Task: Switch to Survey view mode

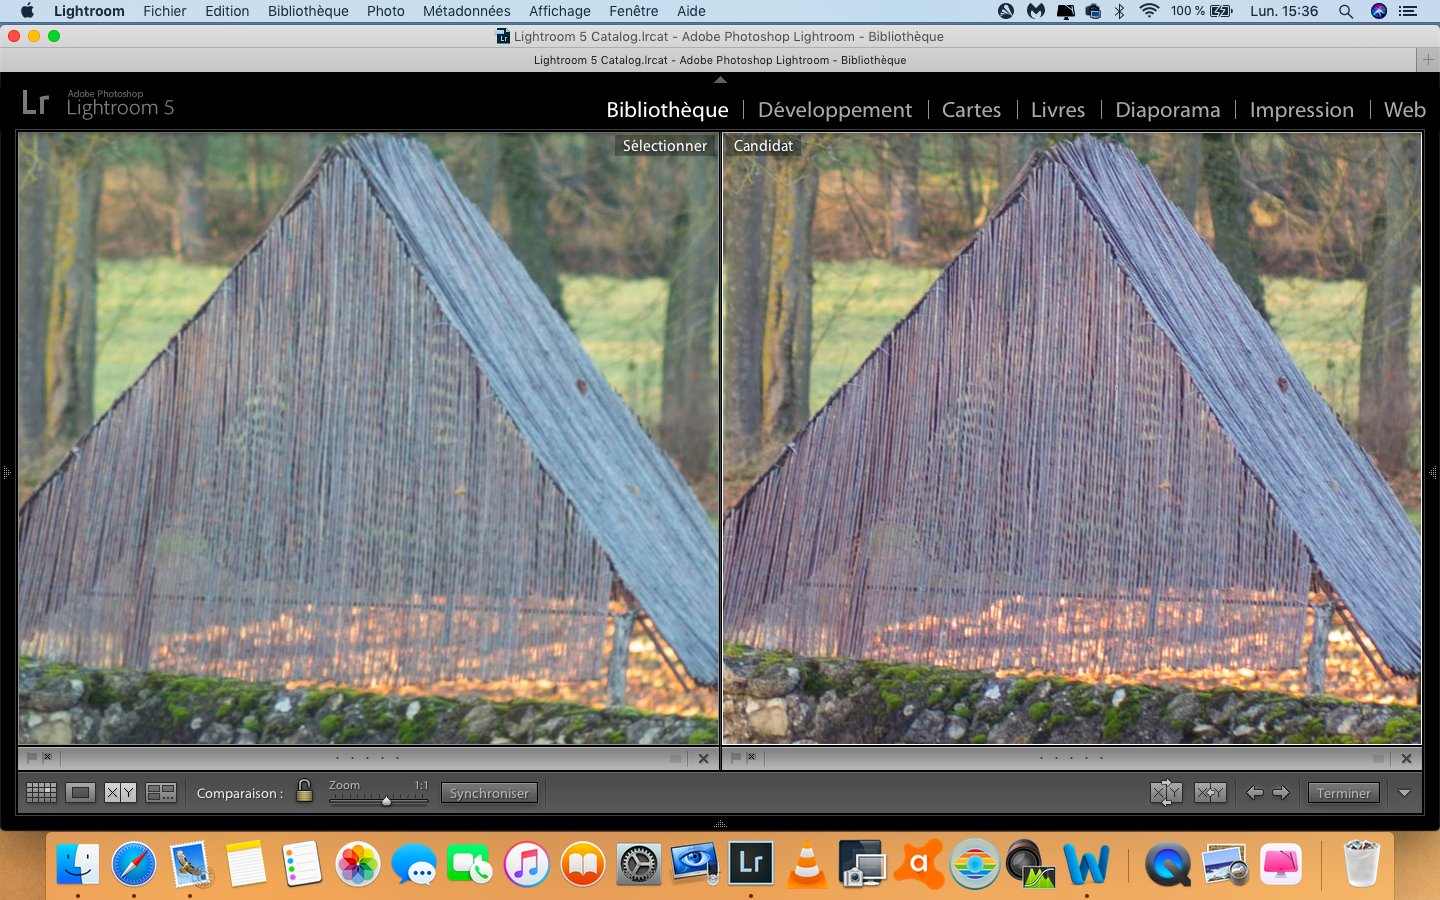Action: point(161,793)
